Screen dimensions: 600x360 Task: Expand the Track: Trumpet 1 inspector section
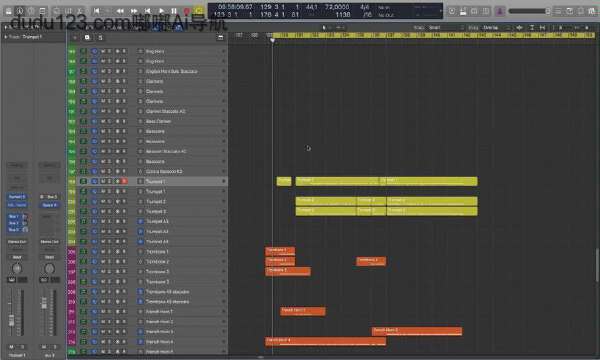(x=6, y=37)
